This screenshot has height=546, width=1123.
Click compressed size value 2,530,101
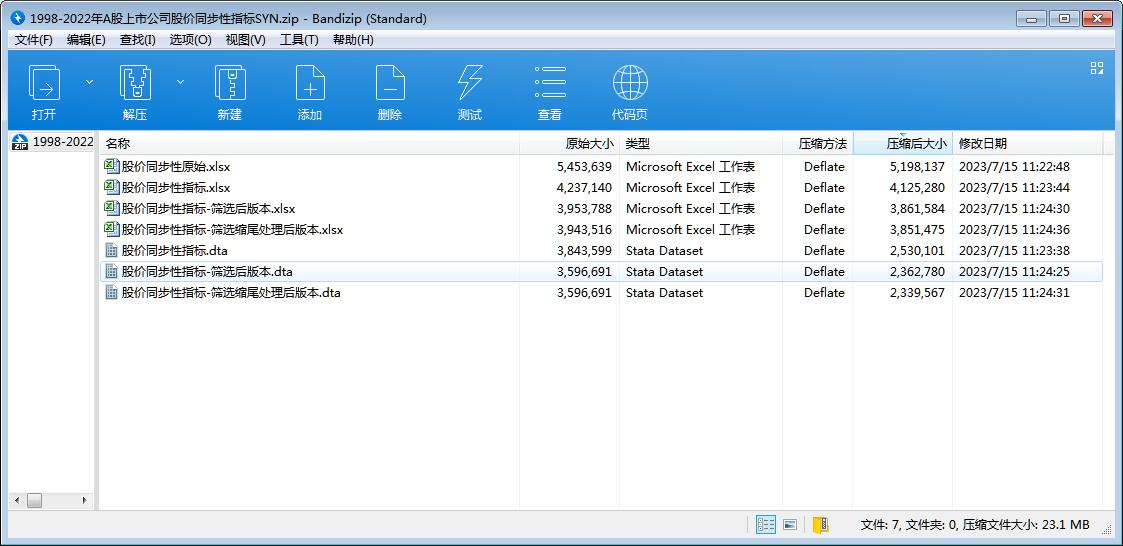917,250
